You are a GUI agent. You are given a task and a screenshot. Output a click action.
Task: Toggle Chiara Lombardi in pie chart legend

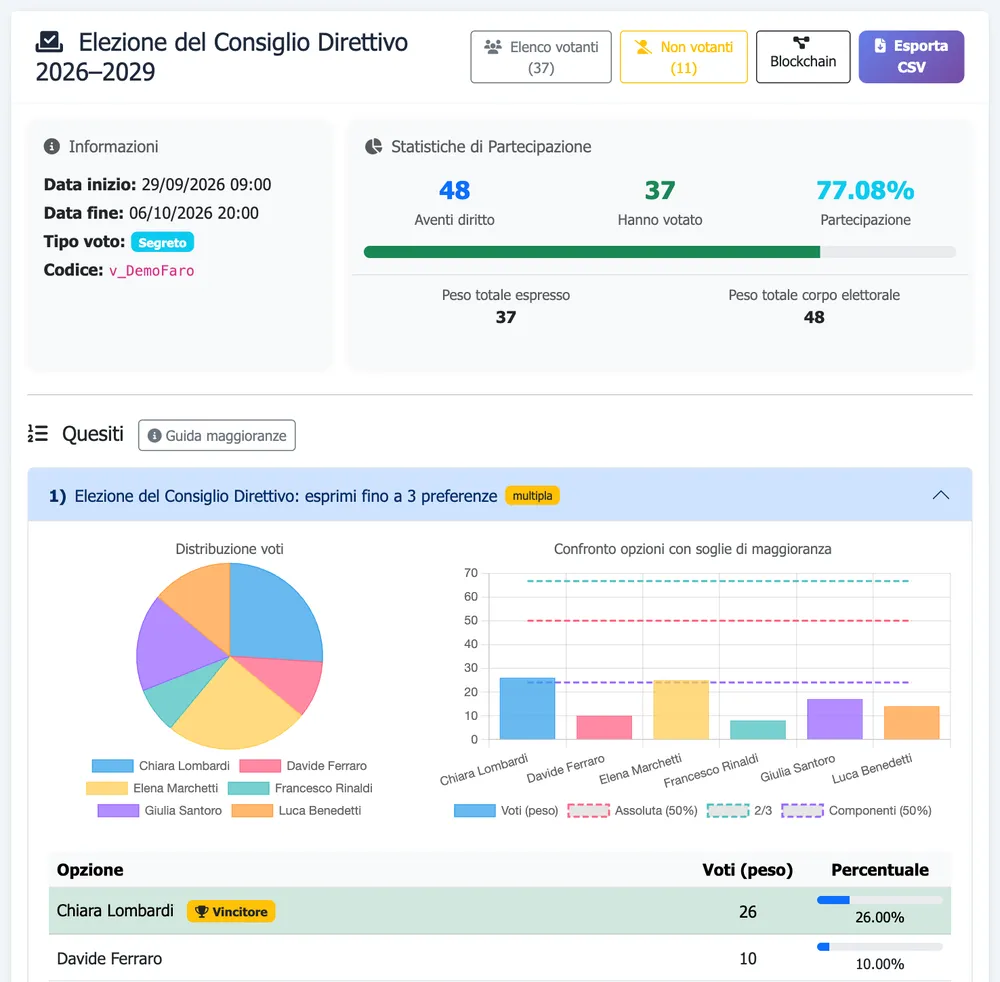point(161,765)
